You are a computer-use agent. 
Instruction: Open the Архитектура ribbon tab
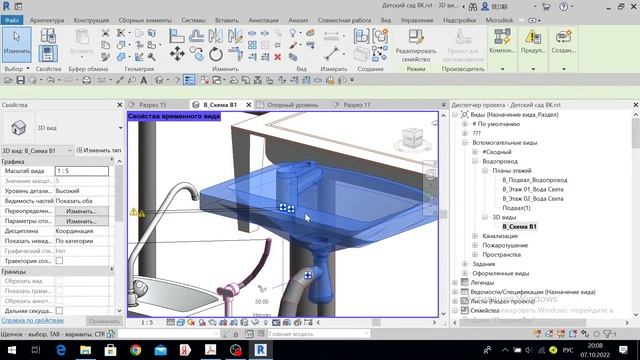point(47,20)
